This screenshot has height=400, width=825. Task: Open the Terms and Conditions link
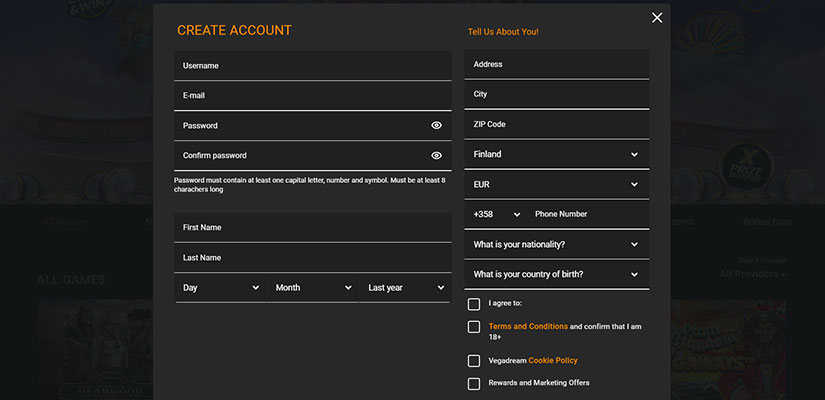pyautogui.click(x=528, y=327)
